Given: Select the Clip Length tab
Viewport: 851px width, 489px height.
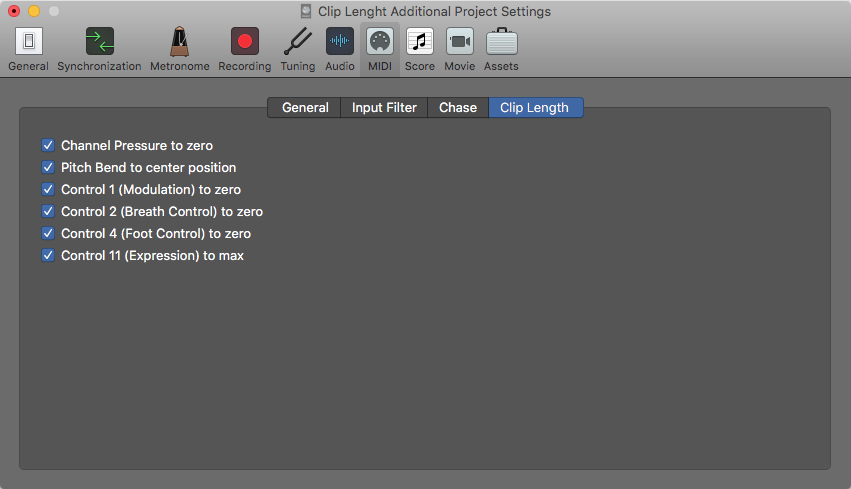Looking at the screenshot, I should click(535, 107).
